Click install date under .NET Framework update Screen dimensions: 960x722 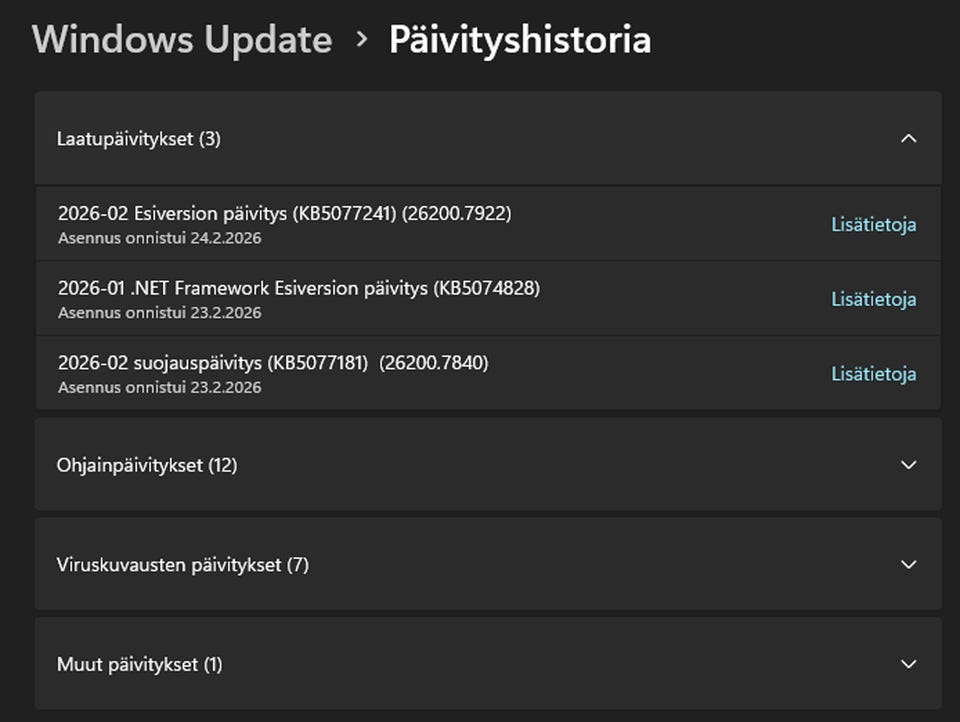point(160,313)
